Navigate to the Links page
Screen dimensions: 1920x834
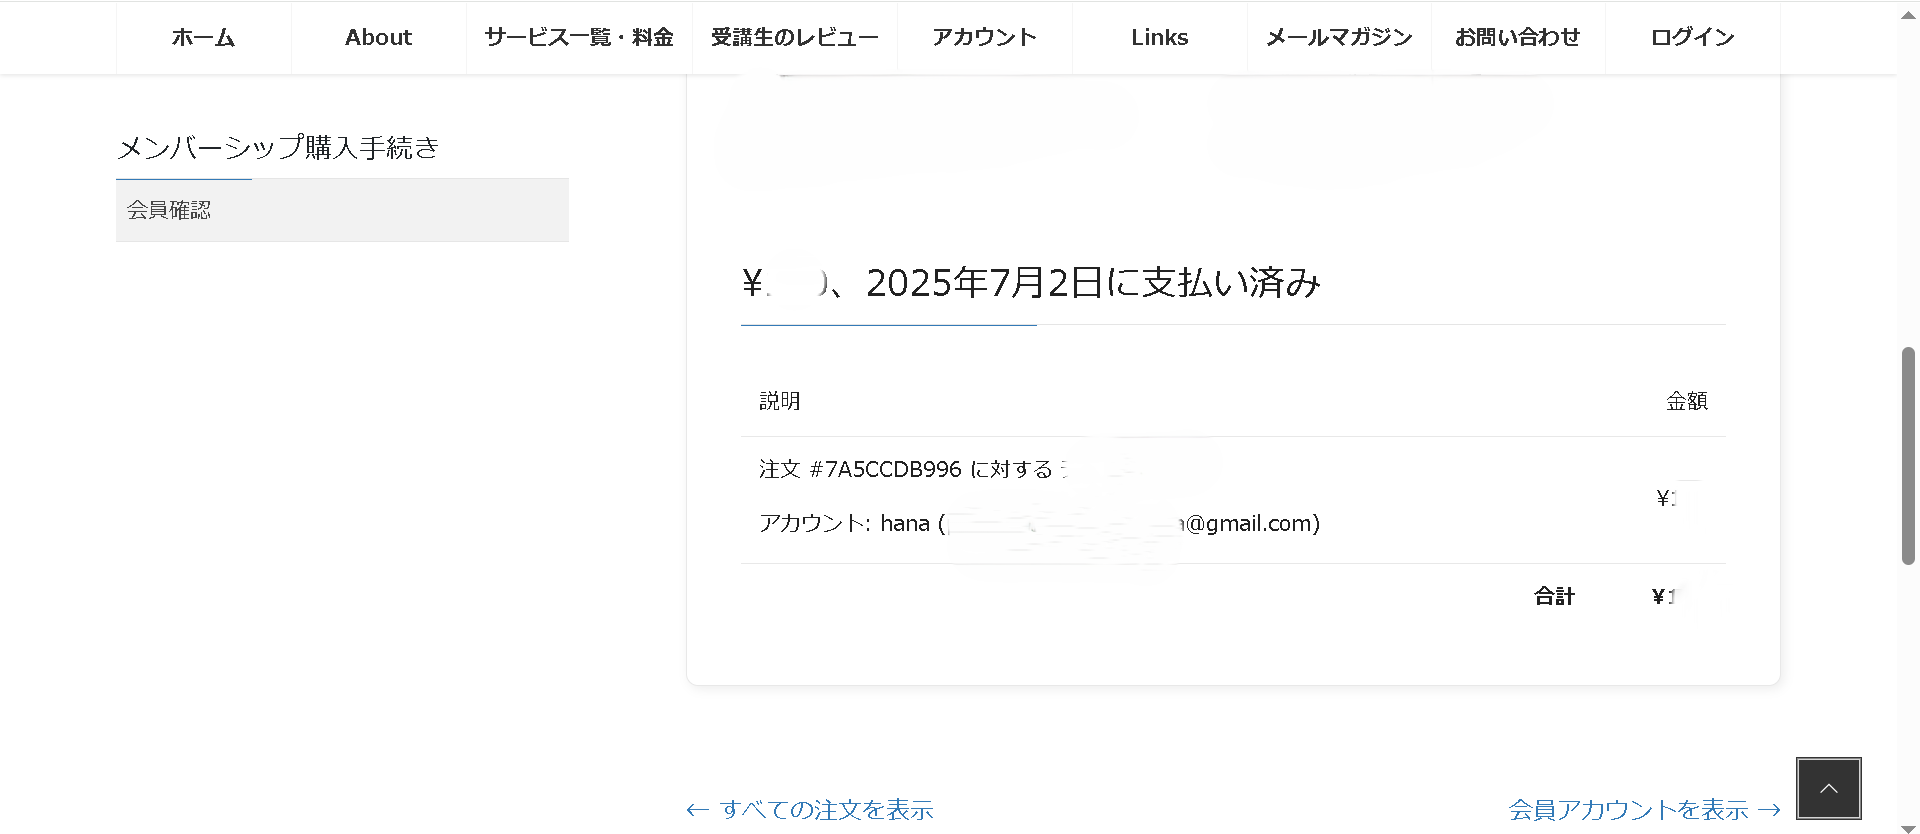(x=1159, y=38)
